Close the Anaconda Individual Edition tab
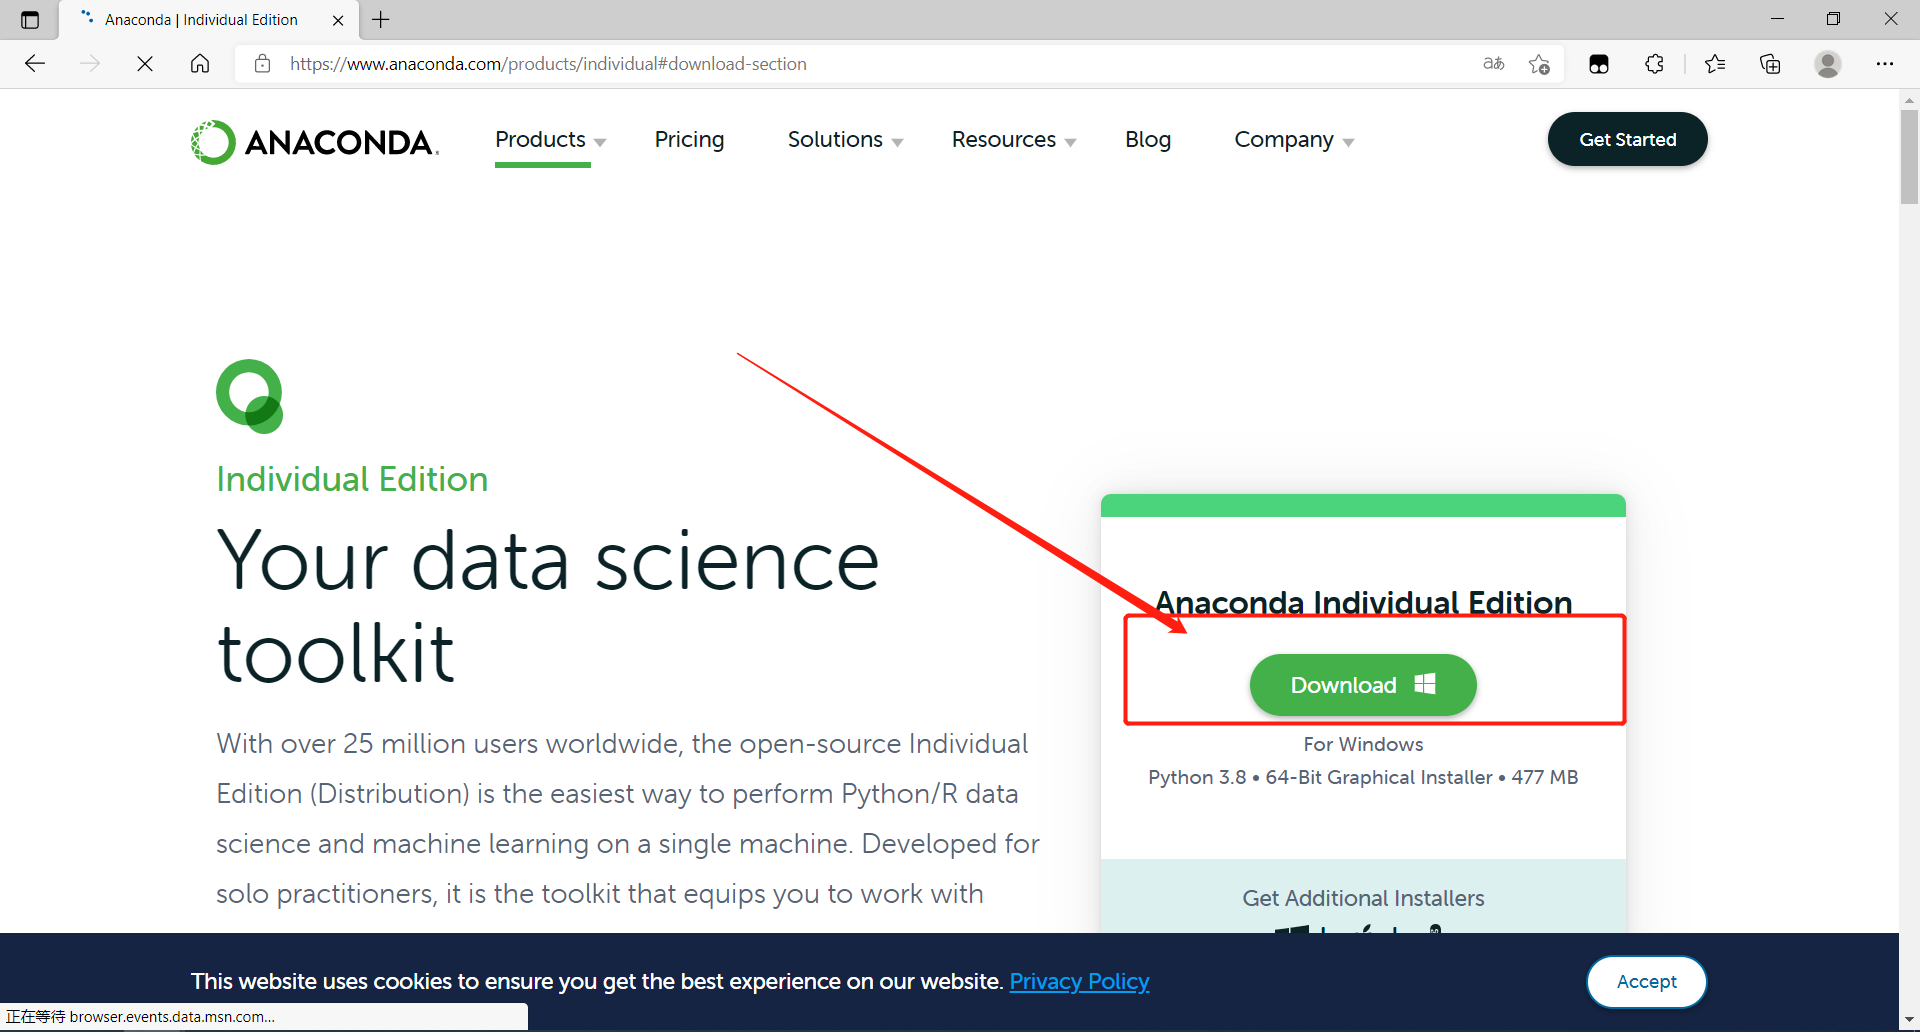This screenshot has width=1920, height=1032. pyautogui.click(x=338, y=20)
